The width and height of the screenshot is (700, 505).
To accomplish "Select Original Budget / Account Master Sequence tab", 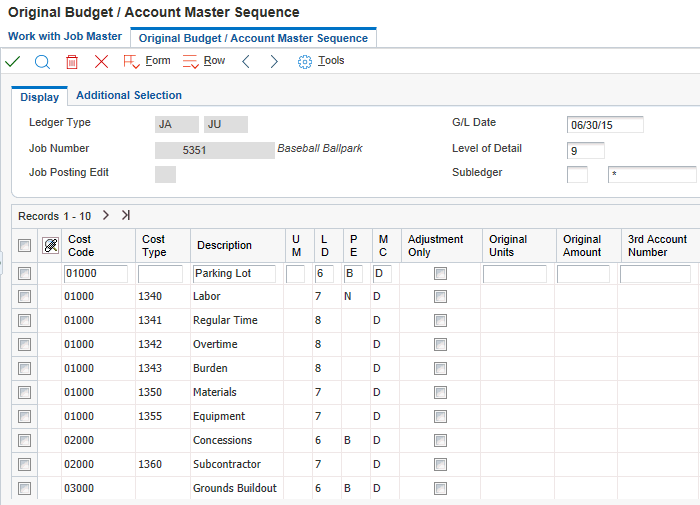I will click(x=253, y=38).
